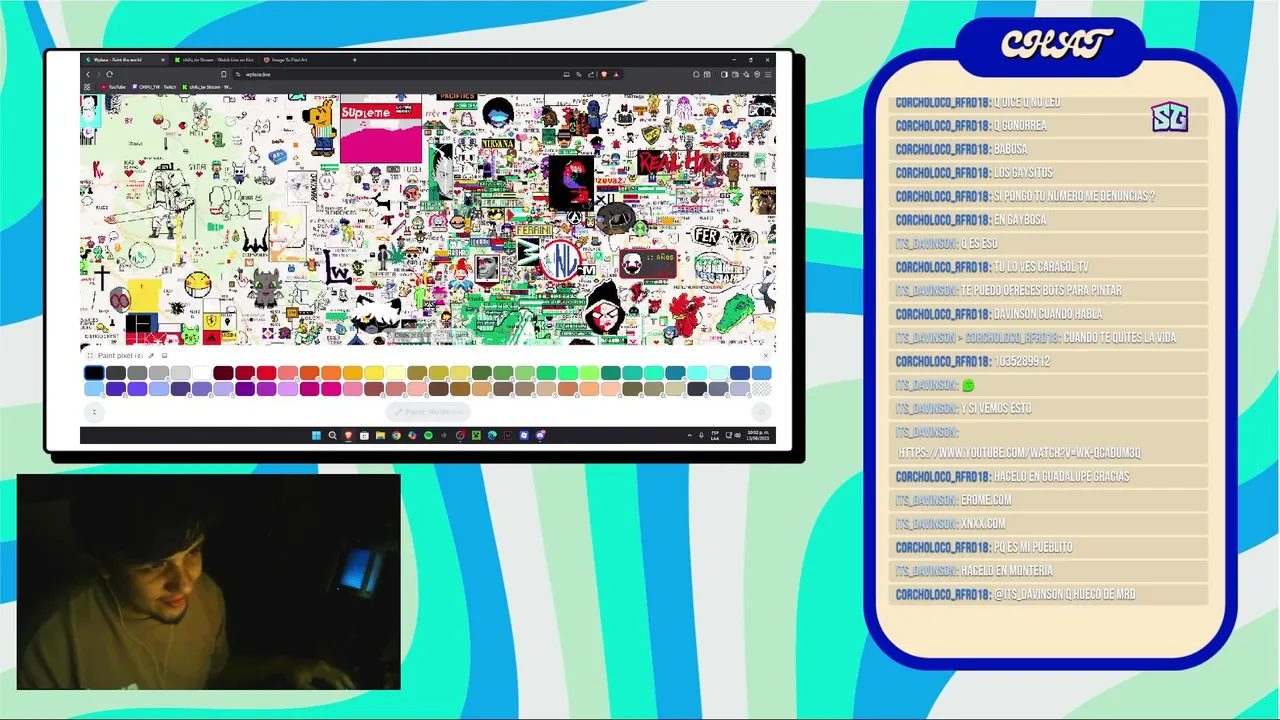
Task: Open Discord from the taskbar
Action: 540,435
